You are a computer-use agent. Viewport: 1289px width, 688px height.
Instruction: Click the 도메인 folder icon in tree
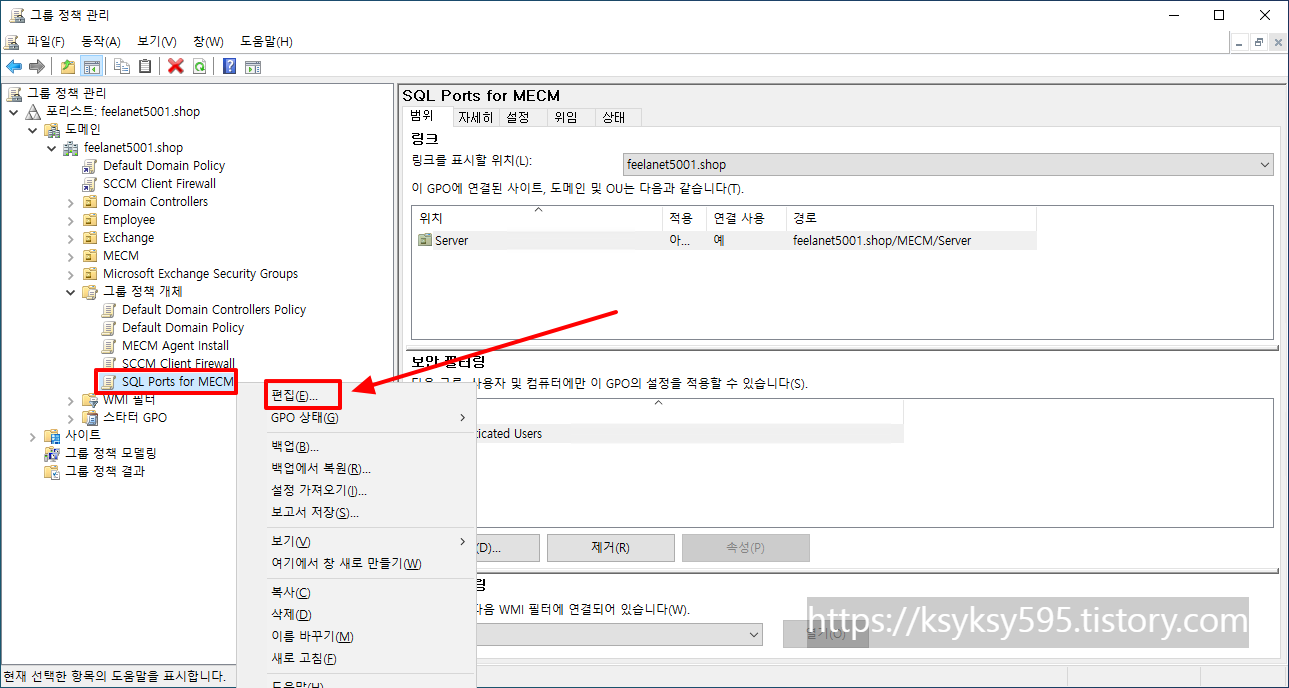[52, 129]
